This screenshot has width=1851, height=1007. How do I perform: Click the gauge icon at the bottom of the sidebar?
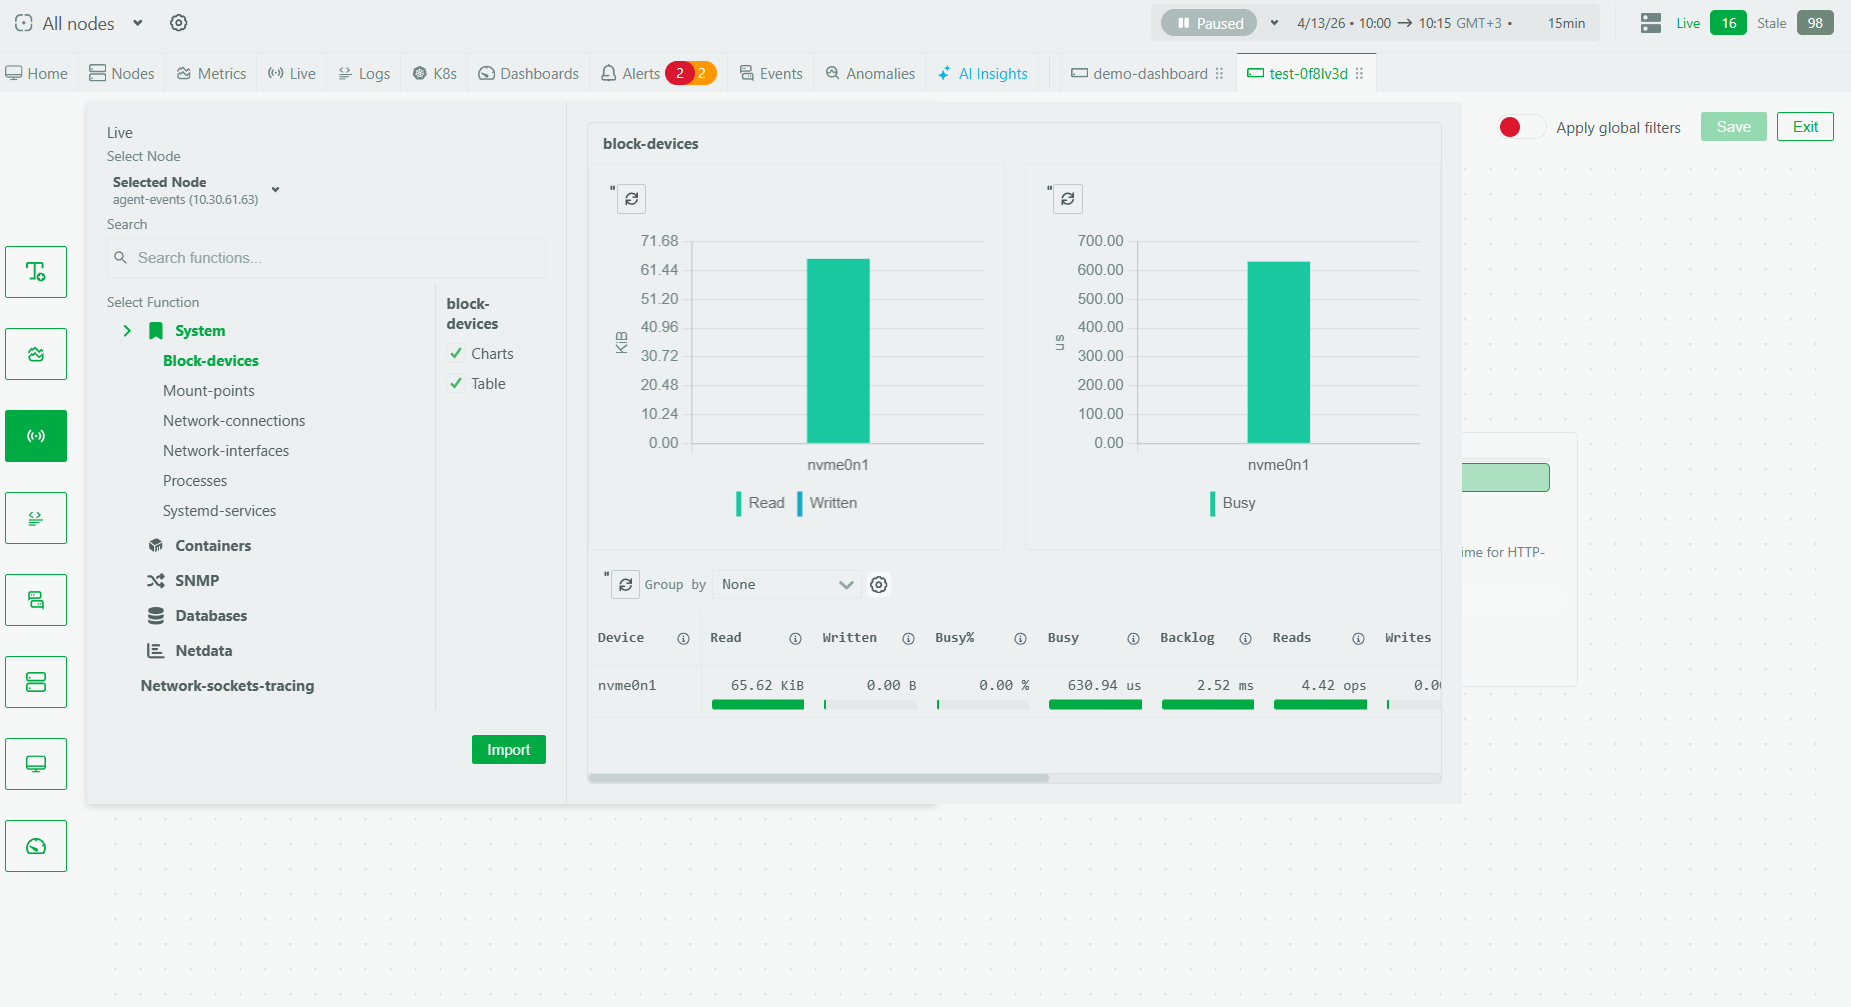tap(36, 845)
